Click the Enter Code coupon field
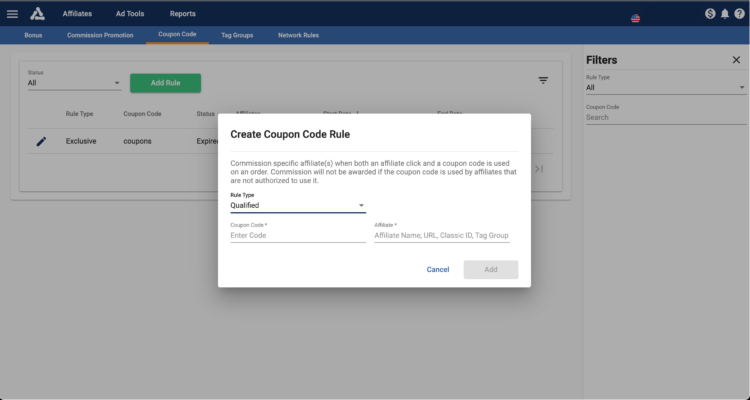The image size is (750, 400). tap(298, 236)
